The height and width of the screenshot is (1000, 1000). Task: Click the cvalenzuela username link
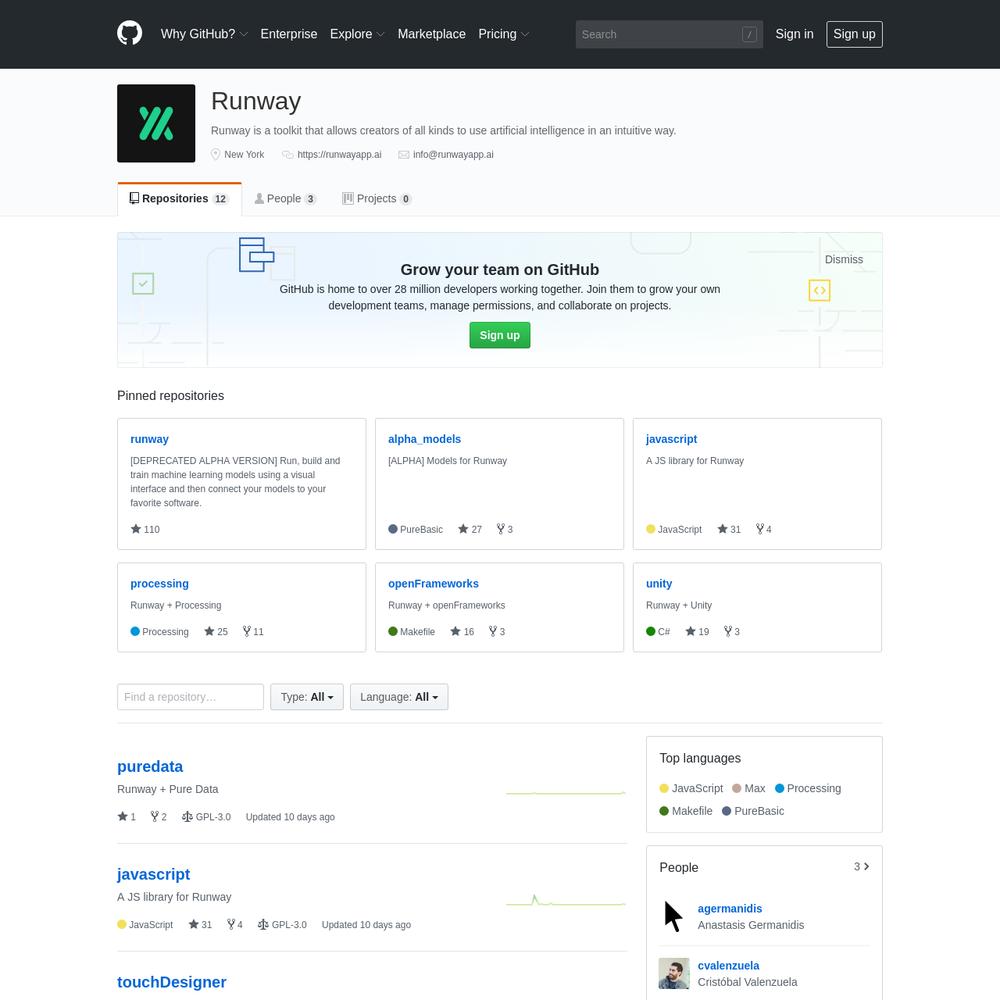pos(728,966)
